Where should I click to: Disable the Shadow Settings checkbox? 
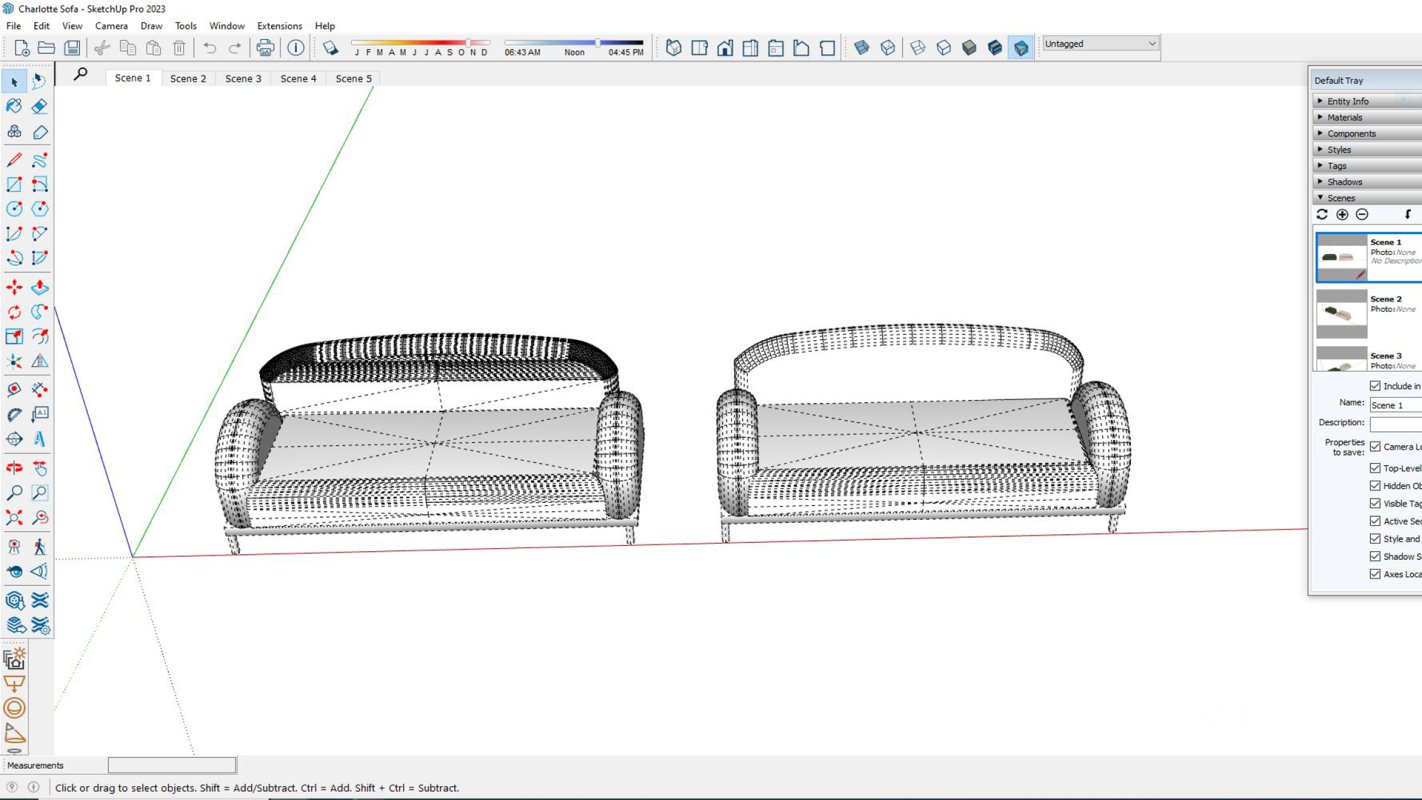tap(1375, 556)
